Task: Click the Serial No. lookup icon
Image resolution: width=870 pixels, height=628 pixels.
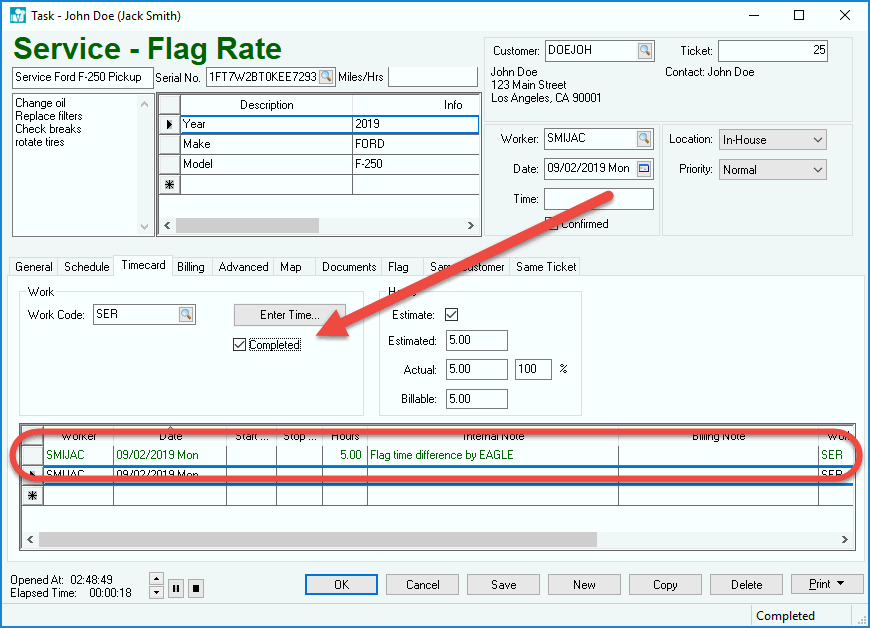Action: tap(326, 78)
